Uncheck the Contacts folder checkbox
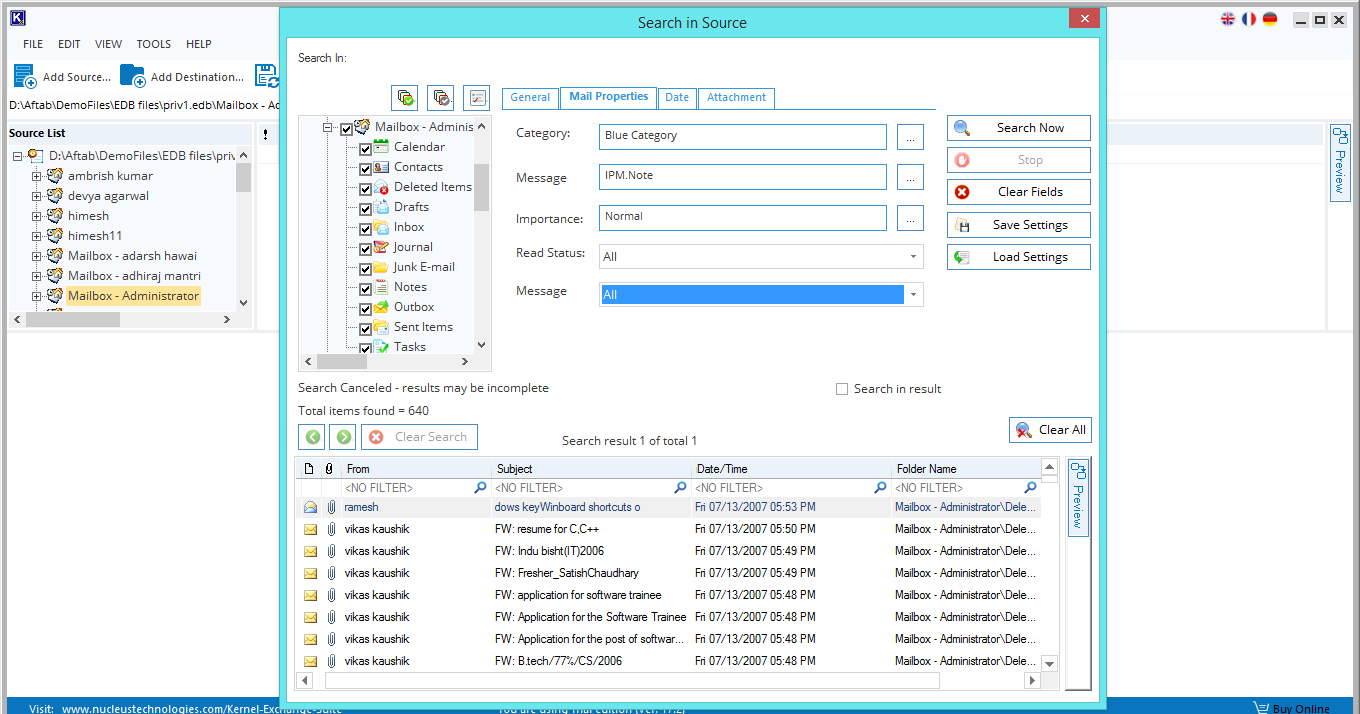Viewport: 1360px width, 714px height. (365, 168)
